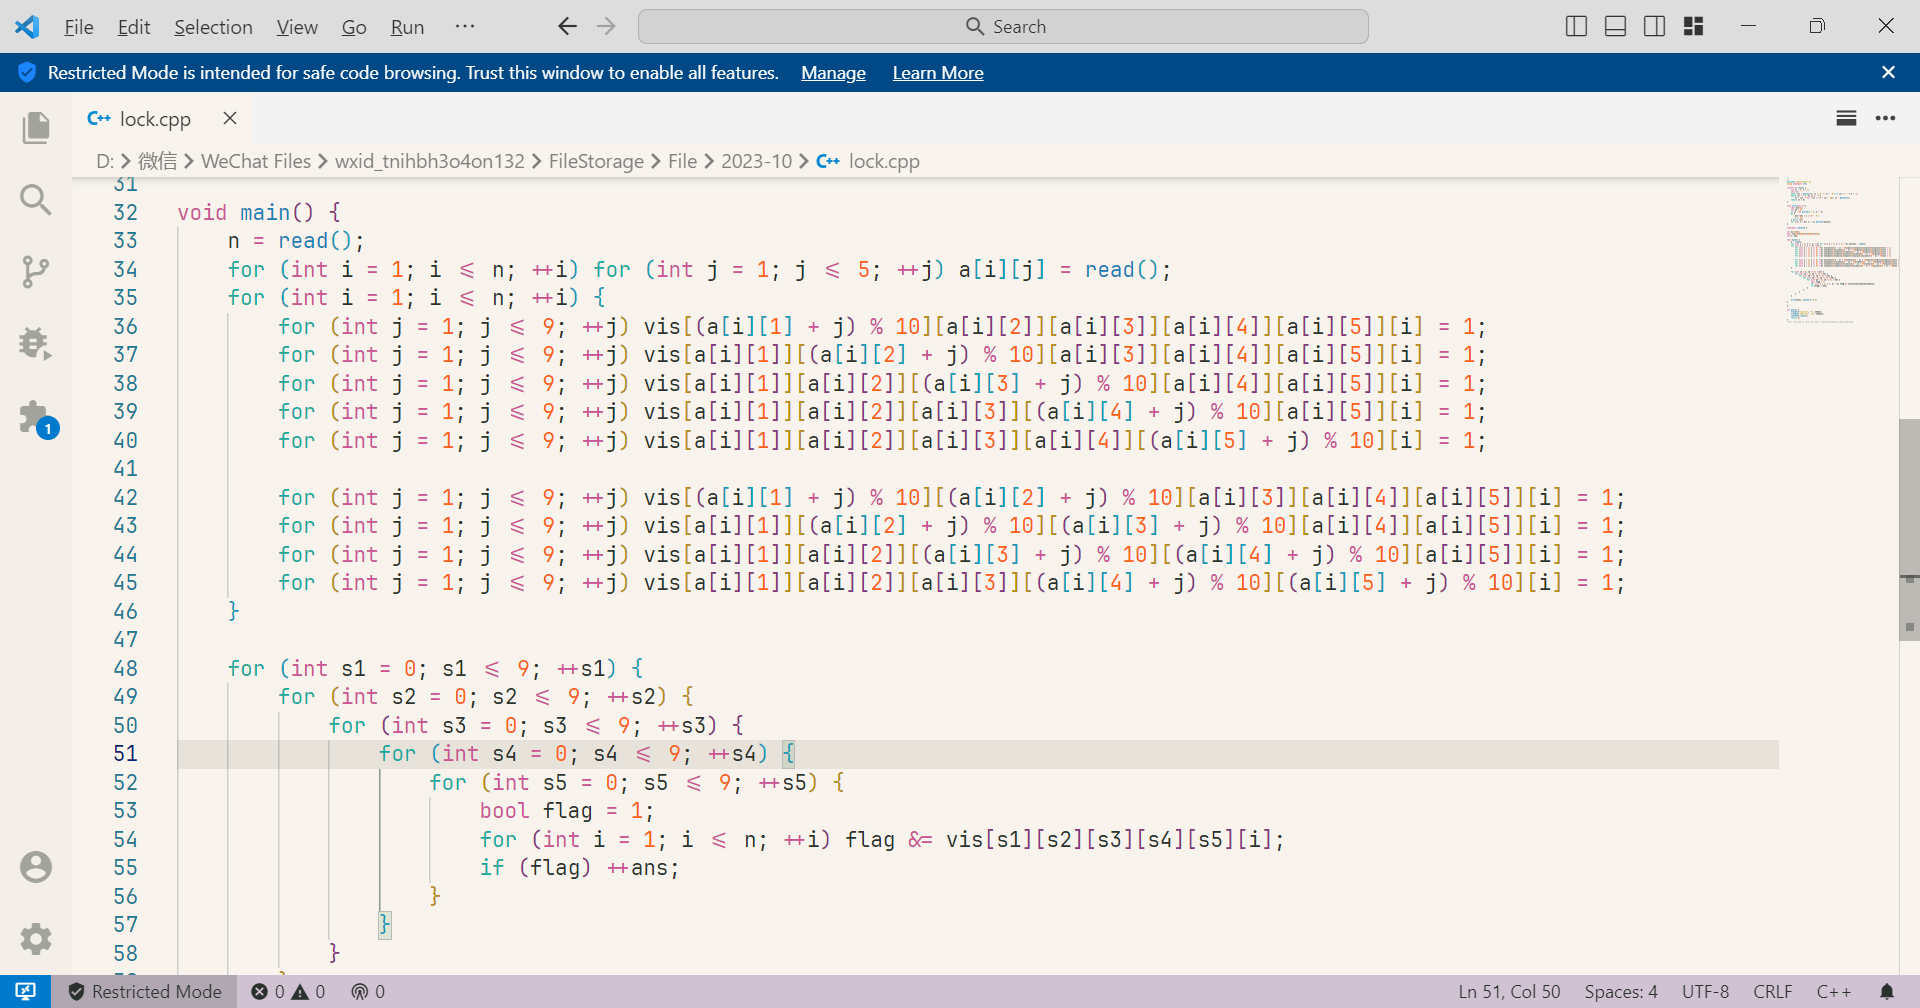Click the errors and warnings status indicator
The width and height of the screenshot is (1920, 1008).
pyautogui.click(x=288, y=991)
